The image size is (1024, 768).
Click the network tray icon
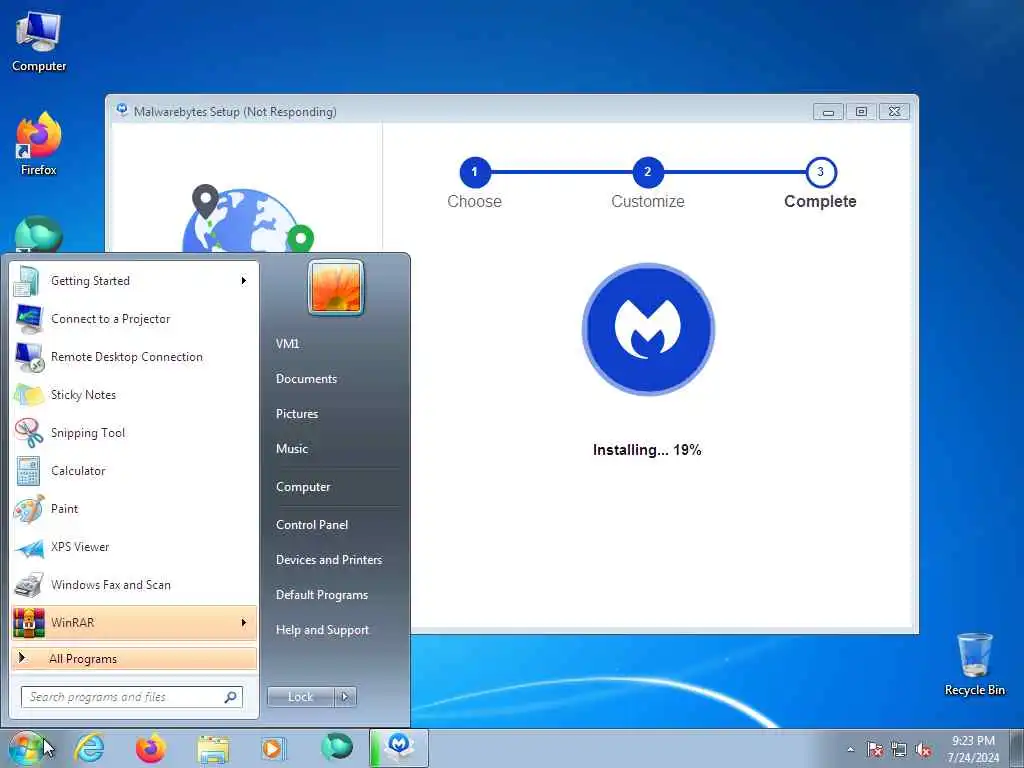pyautogui.click(x=899, y=749)
